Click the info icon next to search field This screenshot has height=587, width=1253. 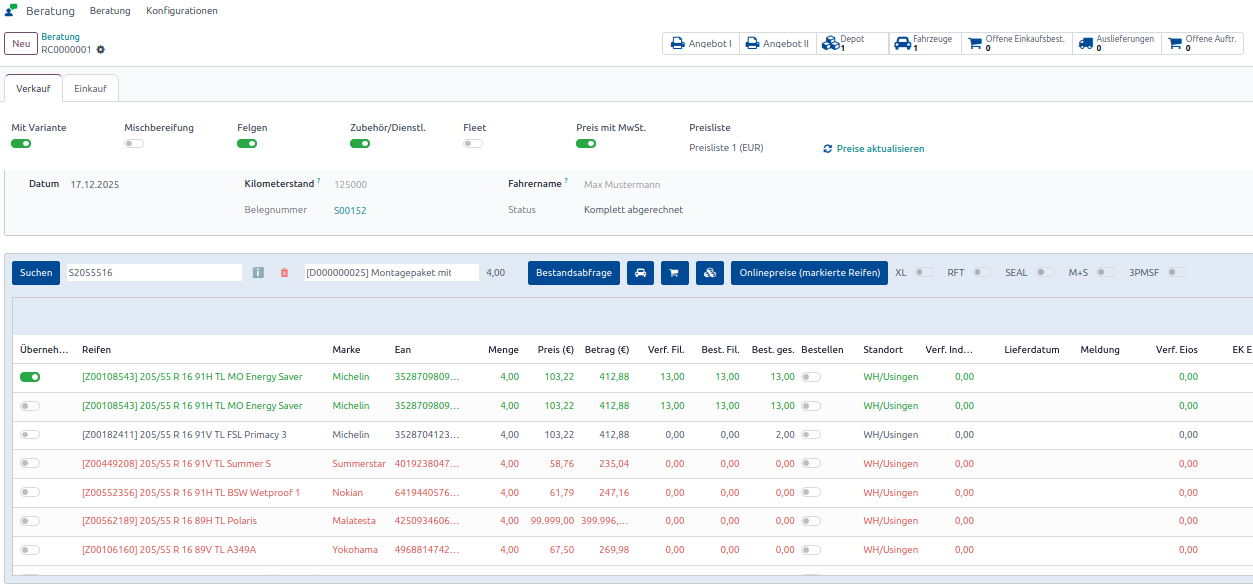pos(258,273)
